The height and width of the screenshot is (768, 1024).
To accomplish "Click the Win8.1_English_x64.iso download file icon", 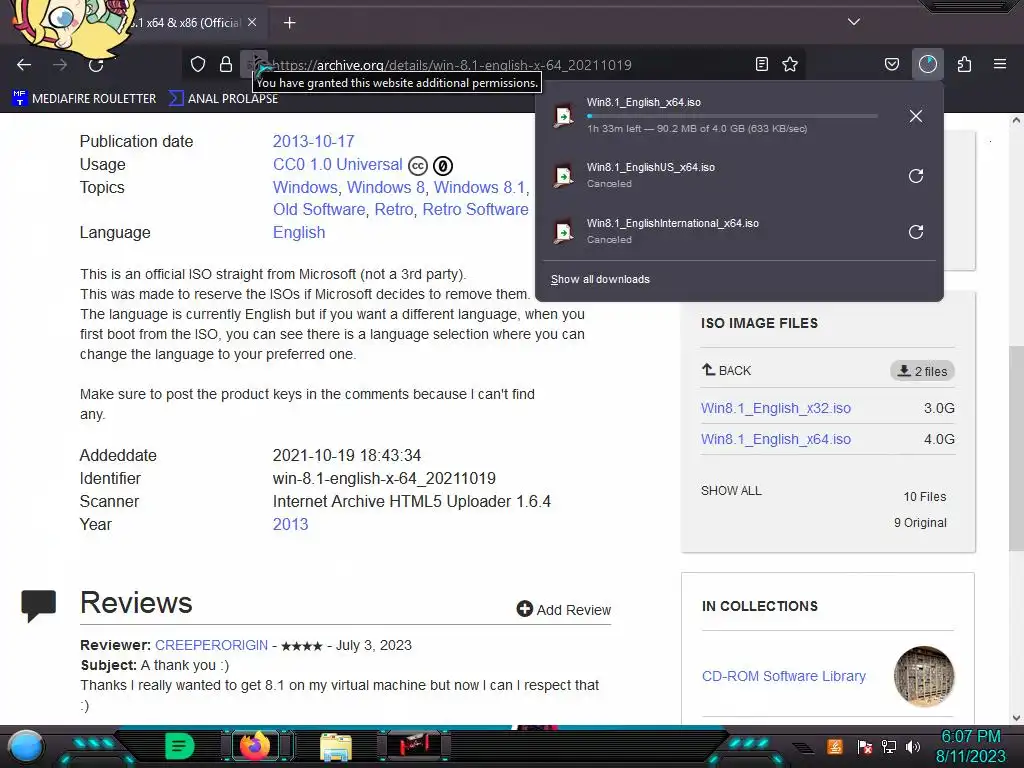I will click(563, 116).
